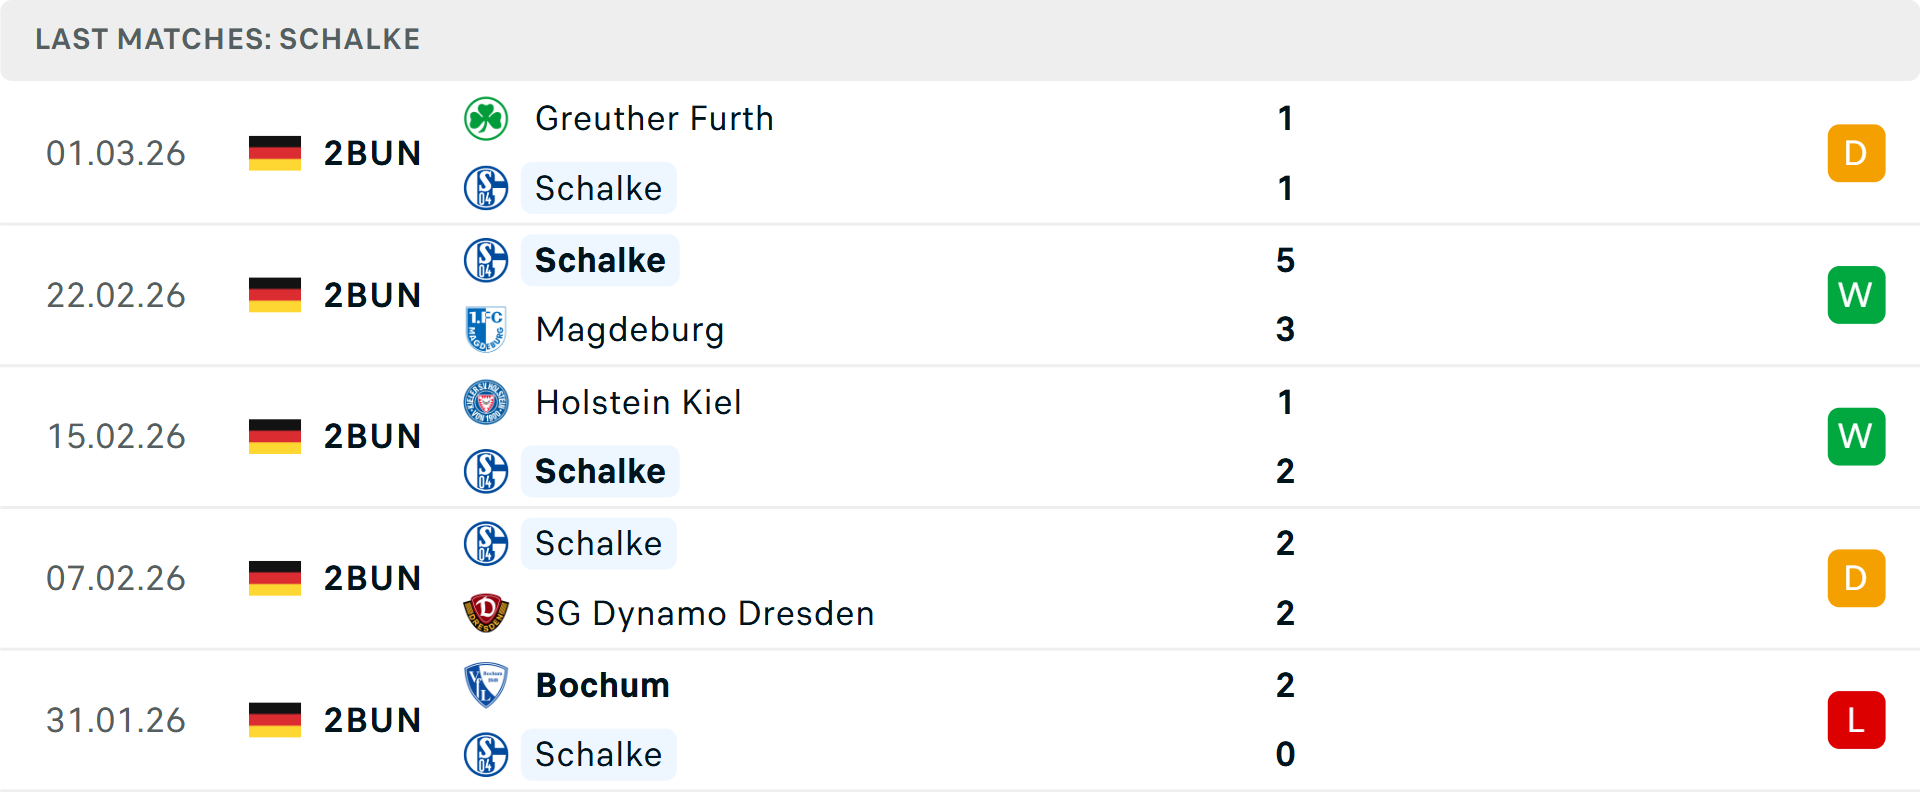Screen dimensions: 1920x792
Task: Click the German flag next to 01.03.26
Action: [275, 153]
